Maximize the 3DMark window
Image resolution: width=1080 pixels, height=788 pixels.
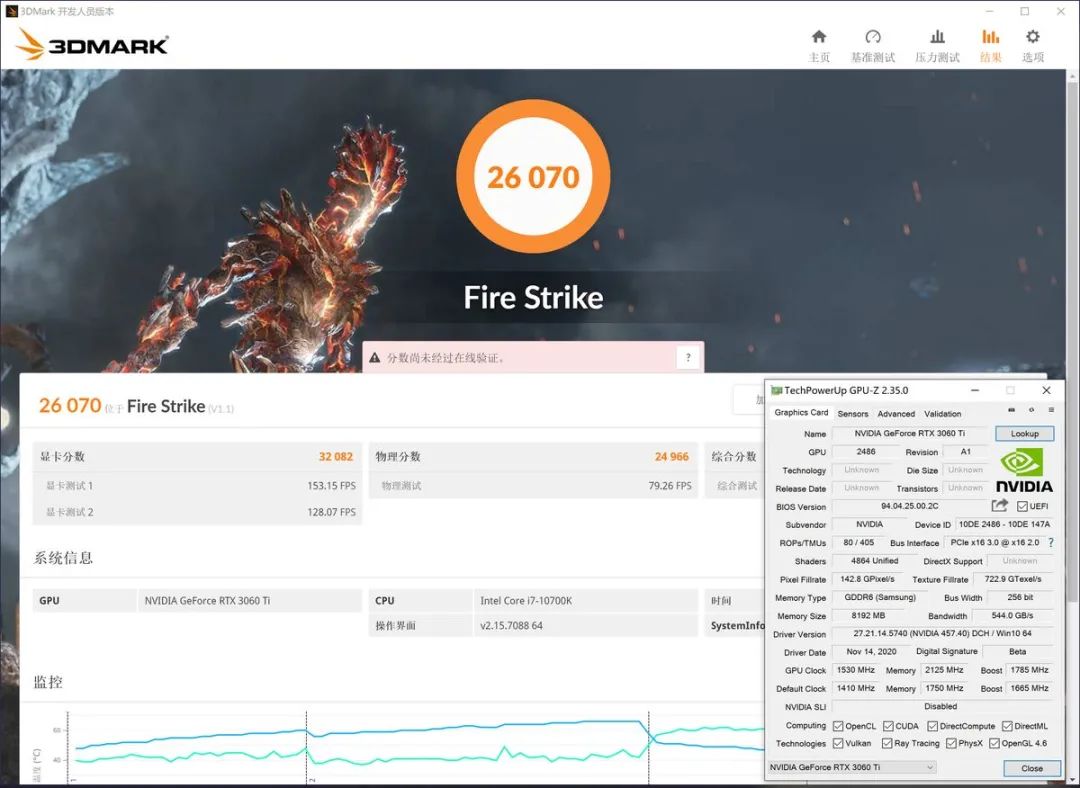pos(1025,11)
